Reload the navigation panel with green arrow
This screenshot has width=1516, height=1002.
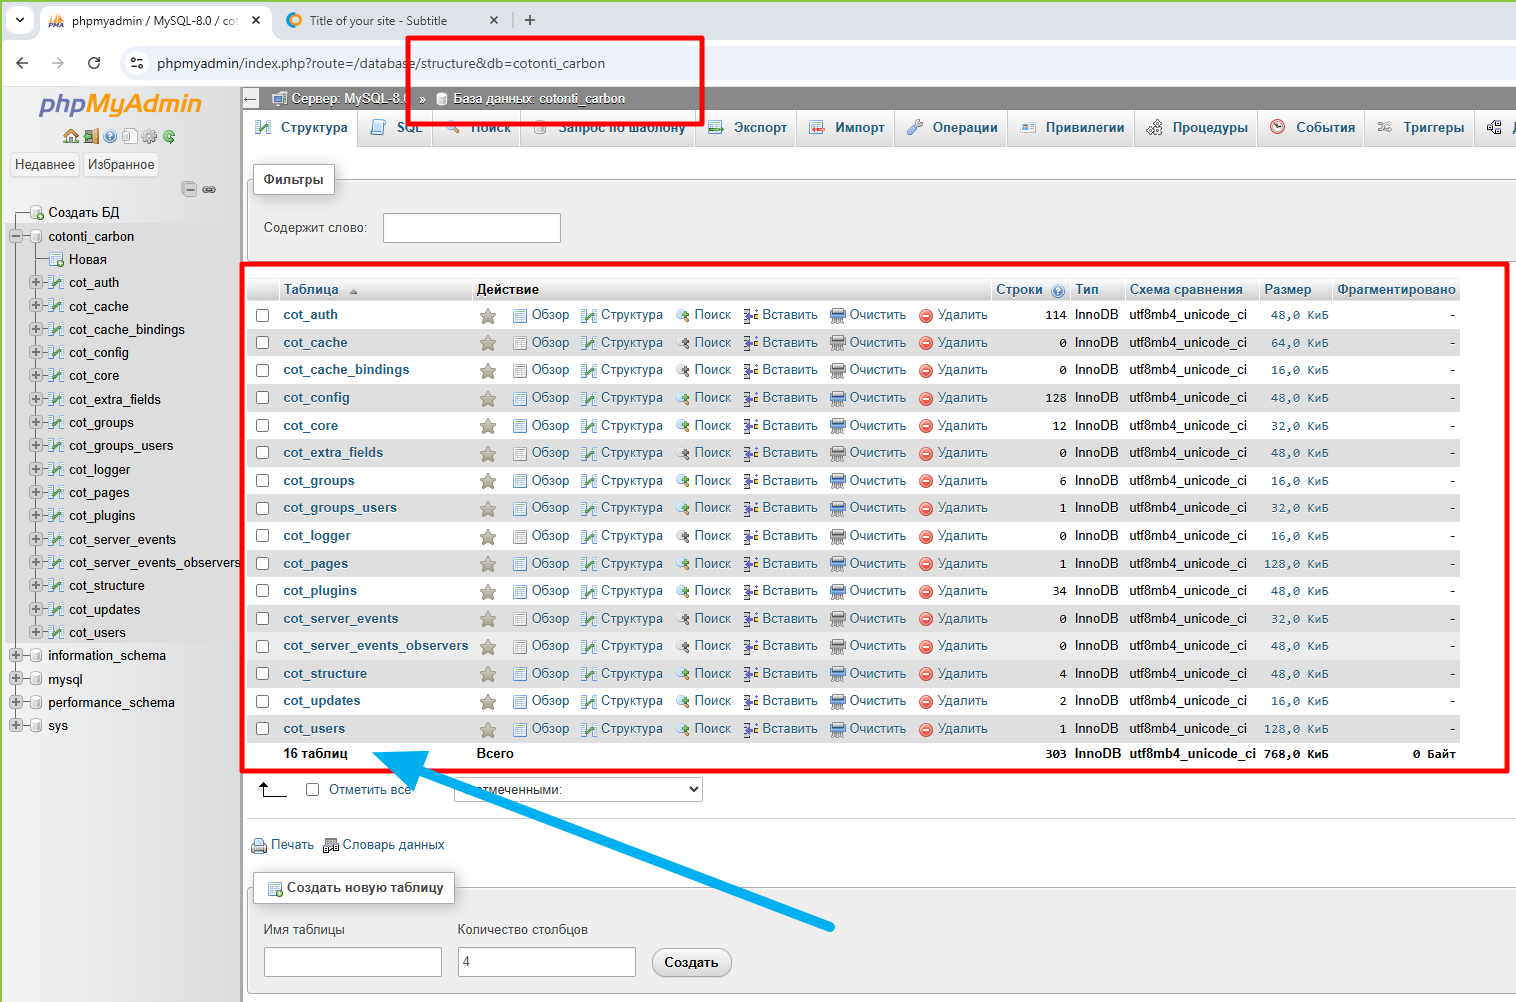(169, 136)
